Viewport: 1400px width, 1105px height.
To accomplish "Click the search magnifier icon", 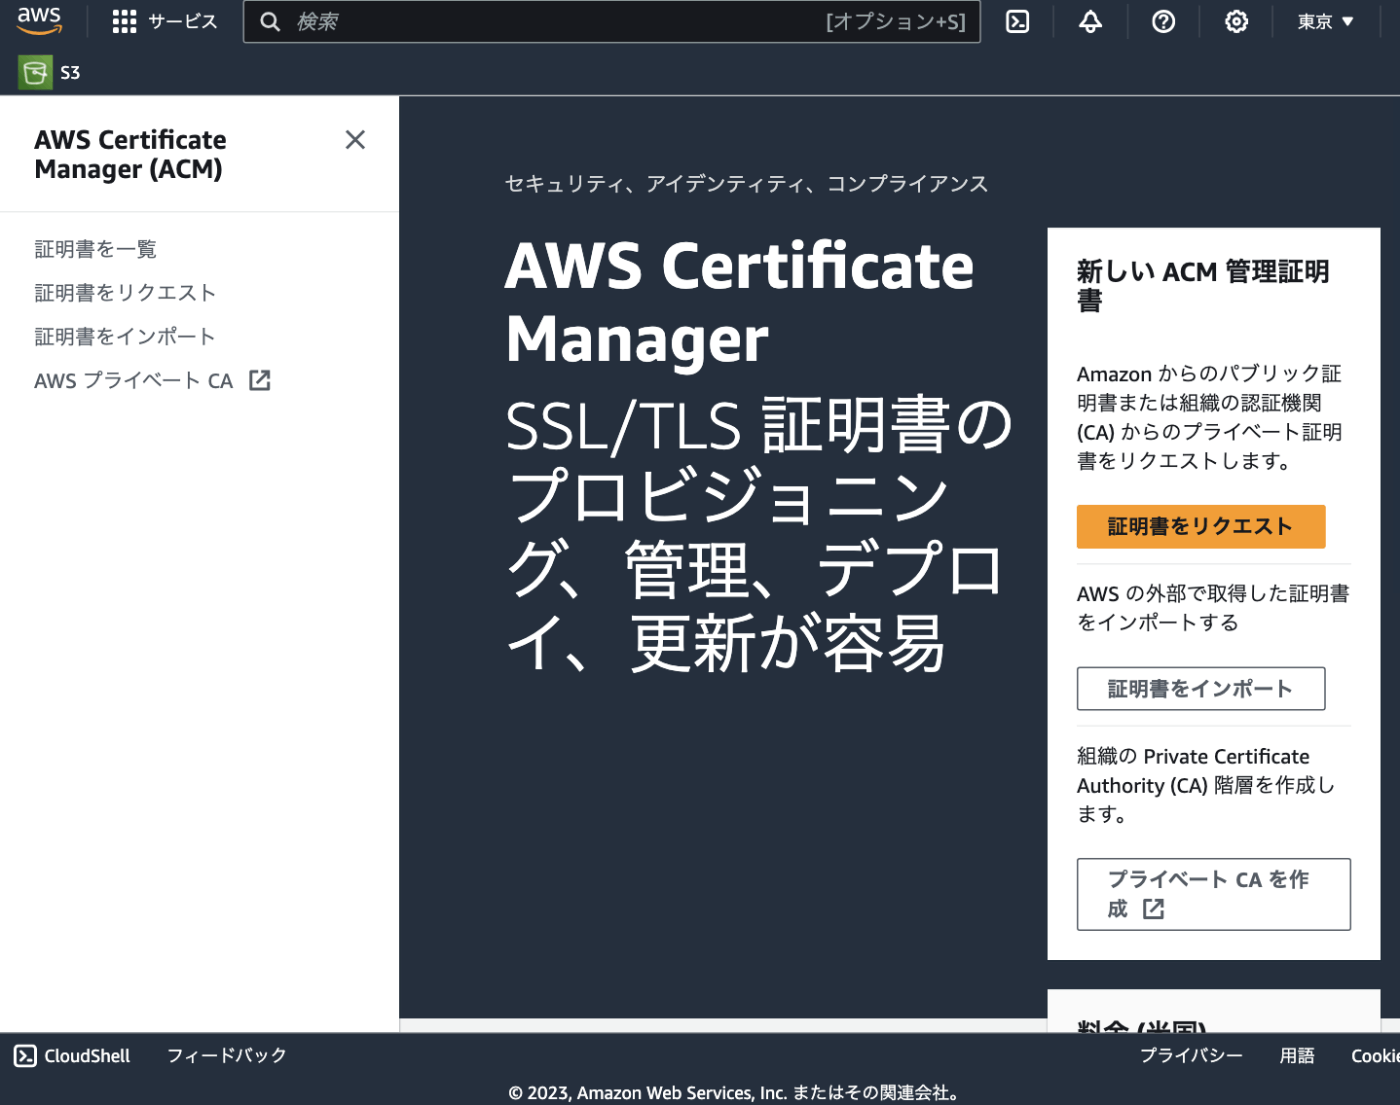I will (270, 22).
